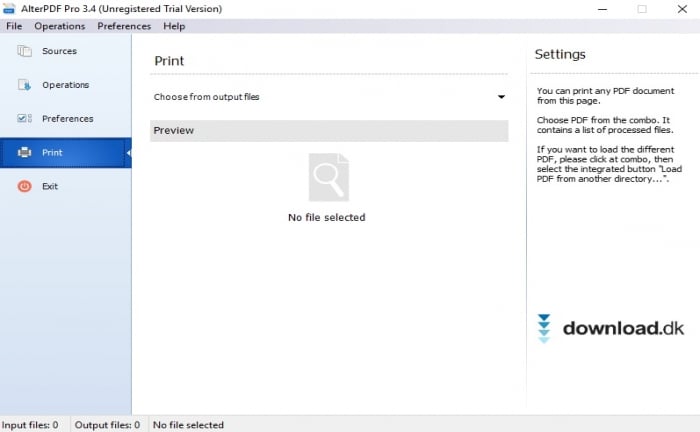Viewport: 700px width, 432px height.
Task: Open the Preferences menu in menu bar
Action: click(x=124, y=26)
